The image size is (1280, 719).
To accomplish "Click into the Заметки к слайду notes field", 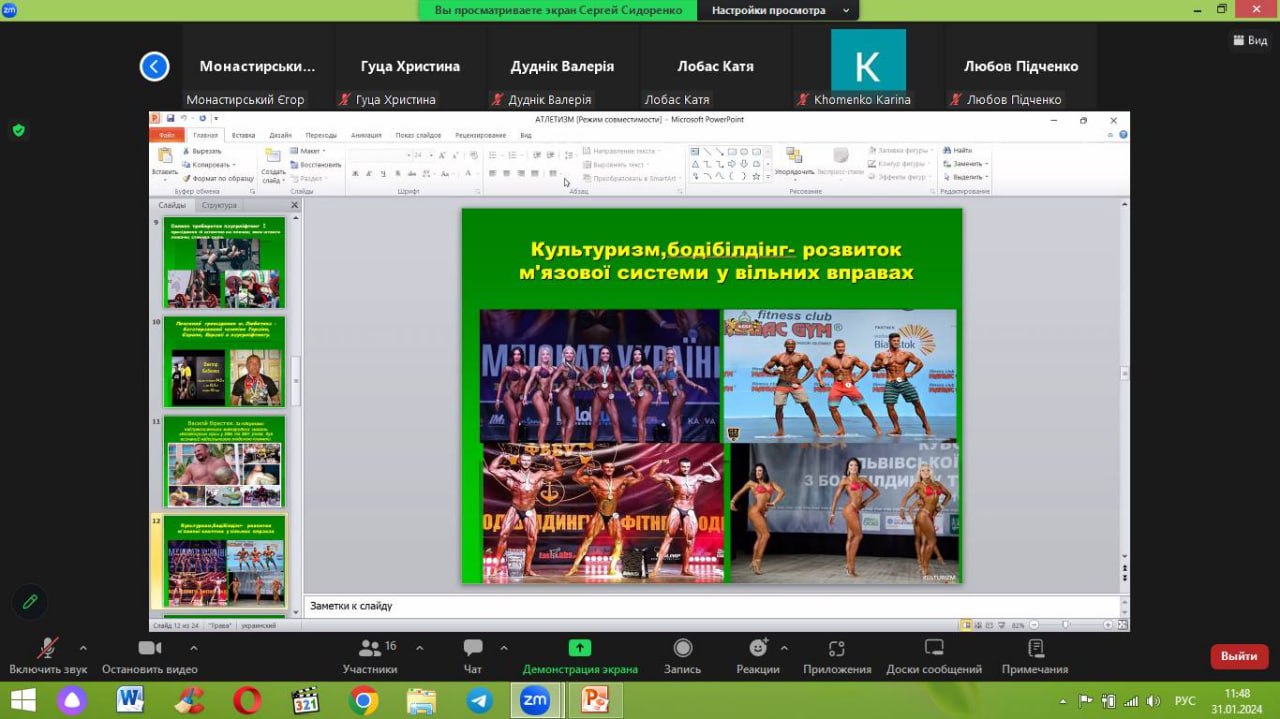I will [711, 606].
